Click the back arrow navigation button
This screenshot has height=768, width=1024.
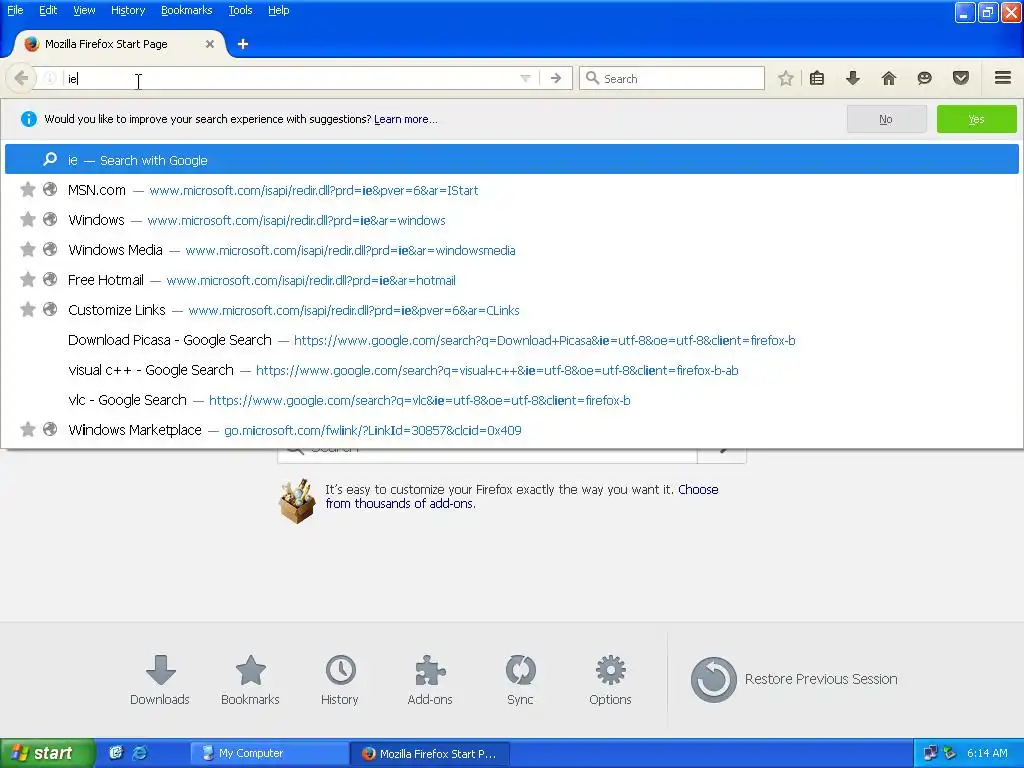point(21,78)
